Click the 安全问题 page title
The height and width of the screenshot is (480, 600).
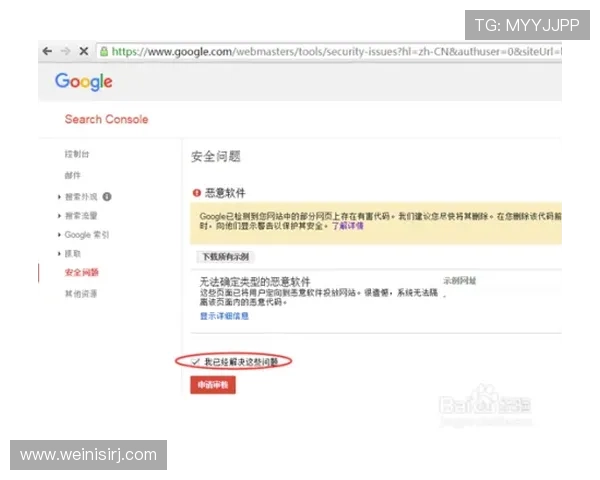(x=216, y=157)
